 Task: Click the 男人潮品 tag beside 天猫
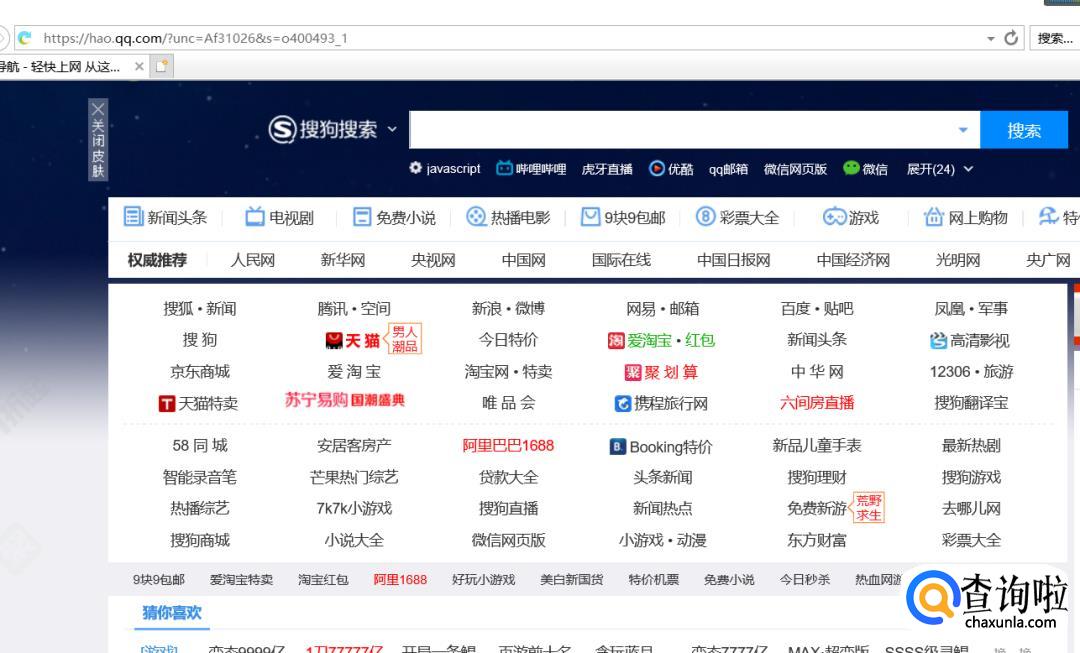point(405,339)
